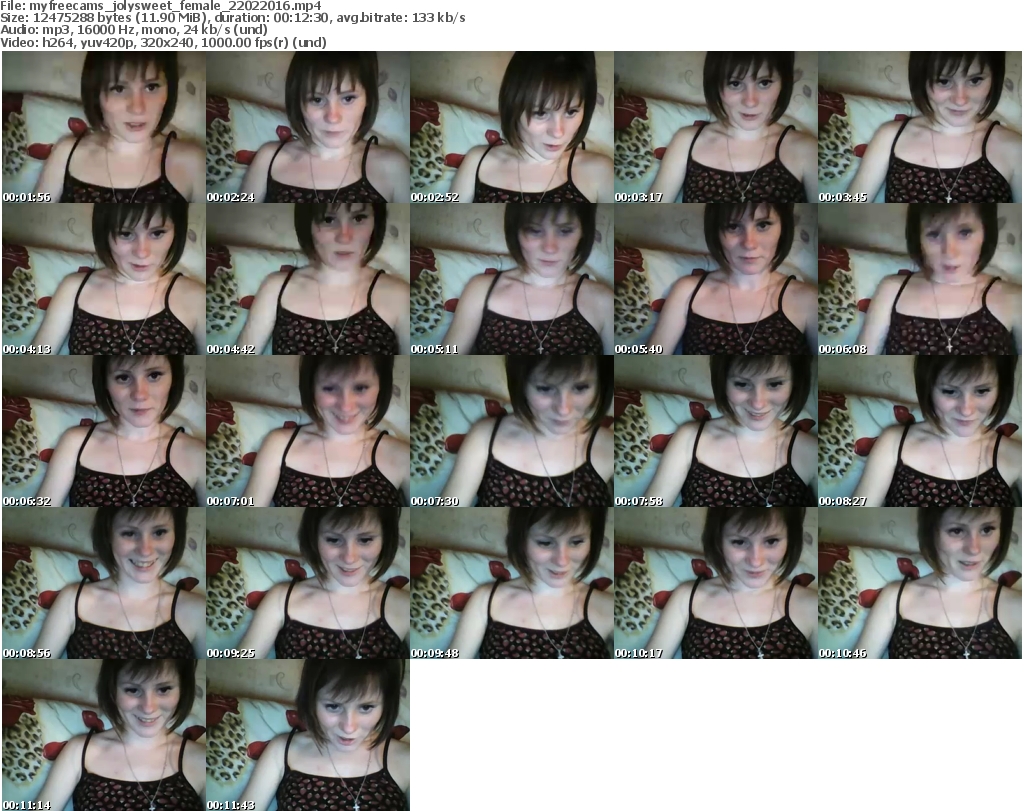The width and height of the screenshot is (1024, 811).
Task: Select the thumbnail timestamped 00:05:40
Action: [716, 279]
